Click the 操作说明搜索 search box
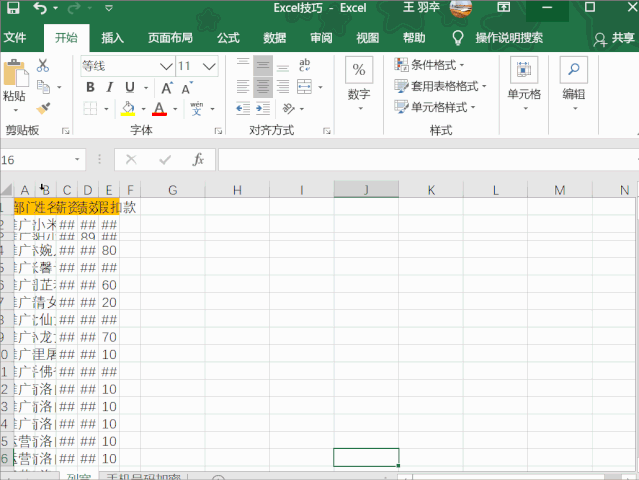Screen dimensions: 639x480 click(x=509, y=38)
